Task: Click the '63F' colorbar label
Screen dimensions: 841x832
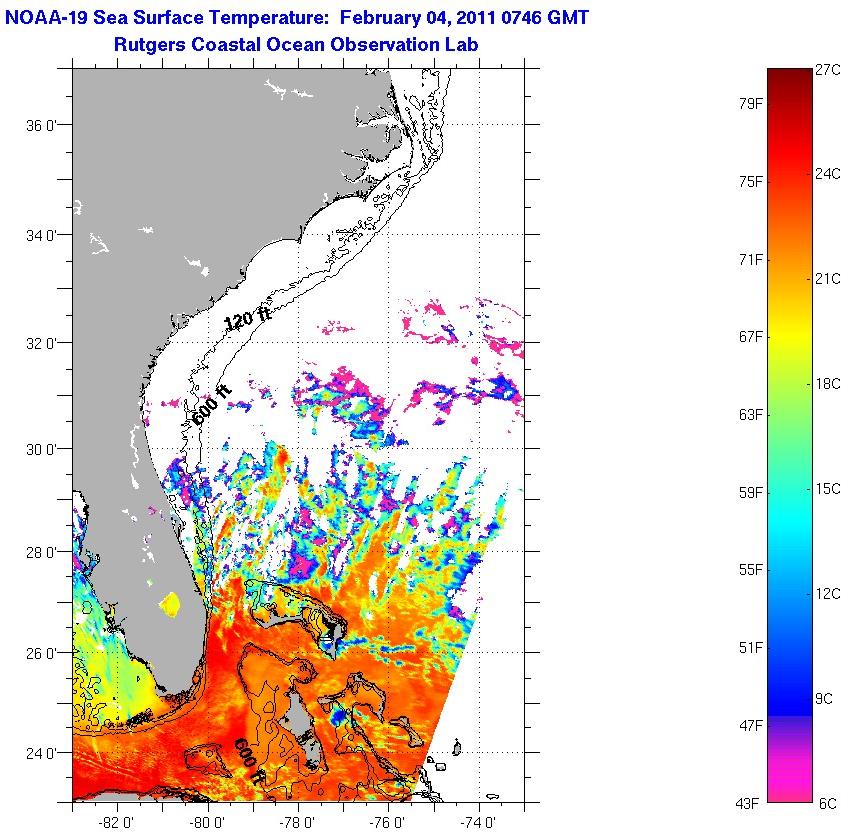Action: (x=750, y=415)
